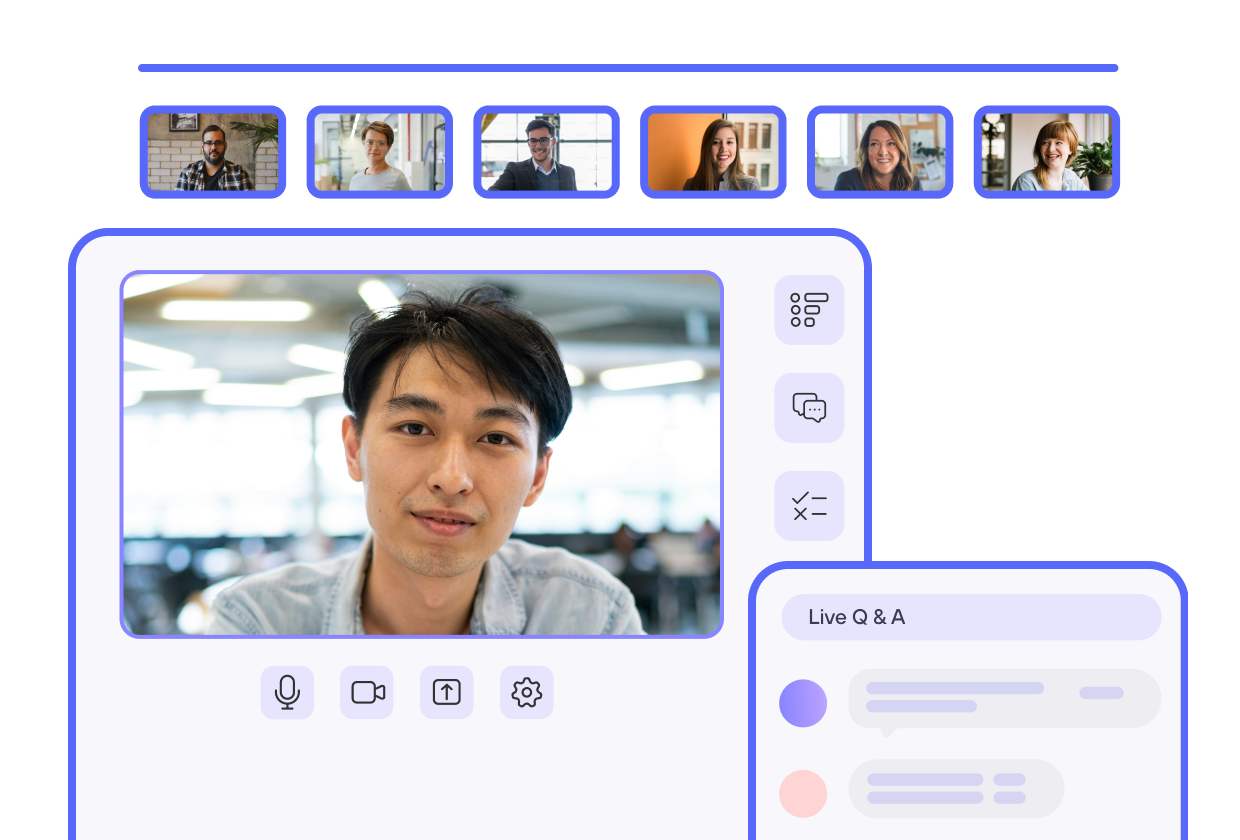
Task: Select the smiling long-haired woman in office thumbnail
Action: click(880, 152)
